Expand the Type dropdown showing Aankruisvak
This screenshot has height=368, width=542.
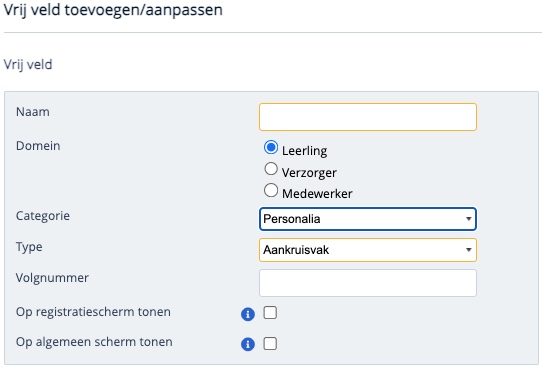368,250
